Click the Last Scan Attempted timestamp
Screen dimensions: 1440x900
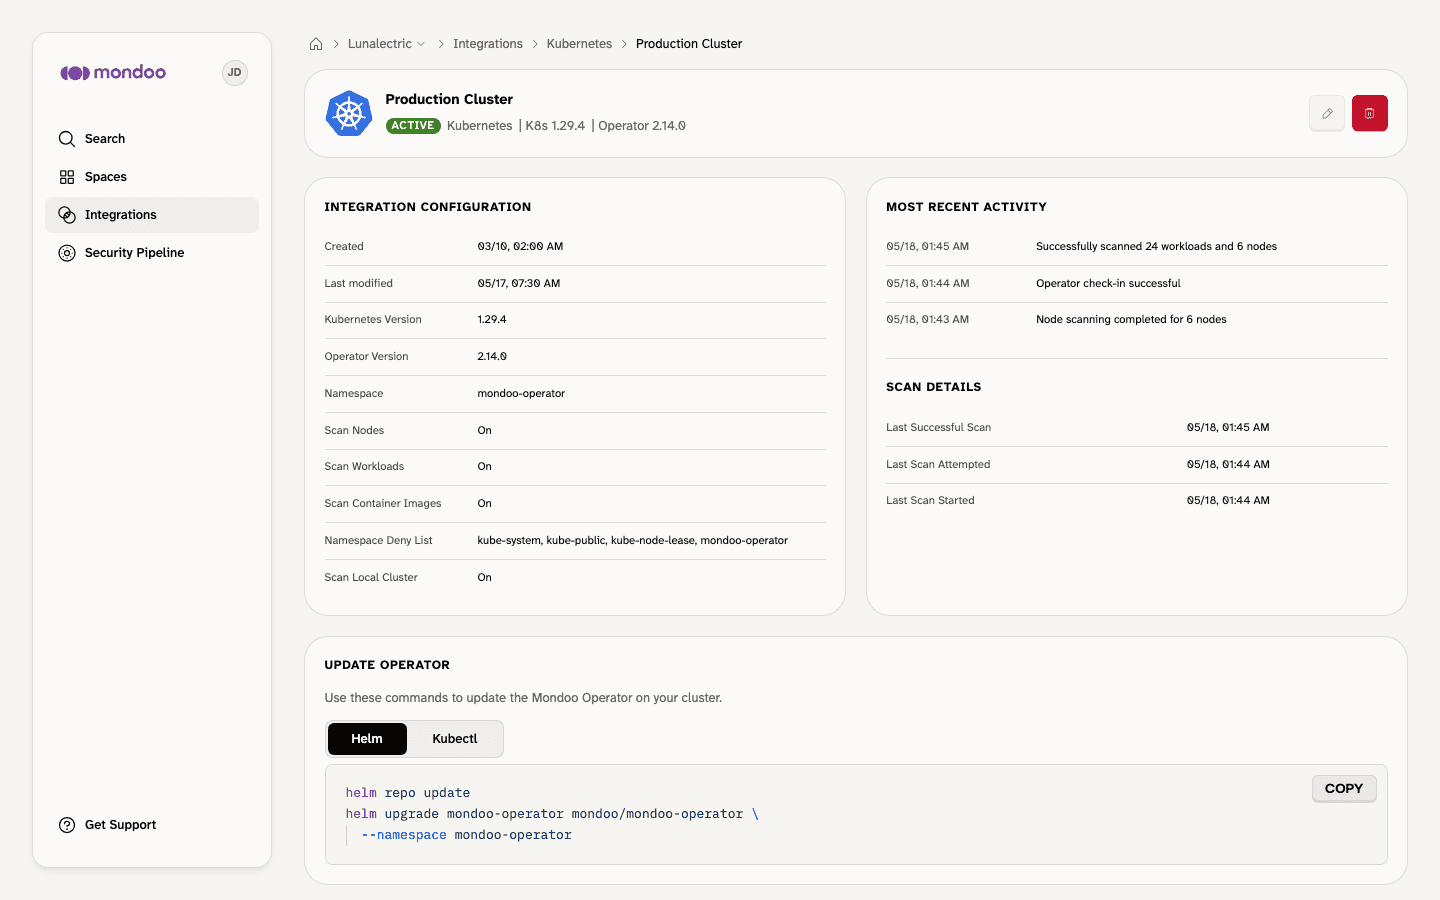click(x=1228, y=464)
